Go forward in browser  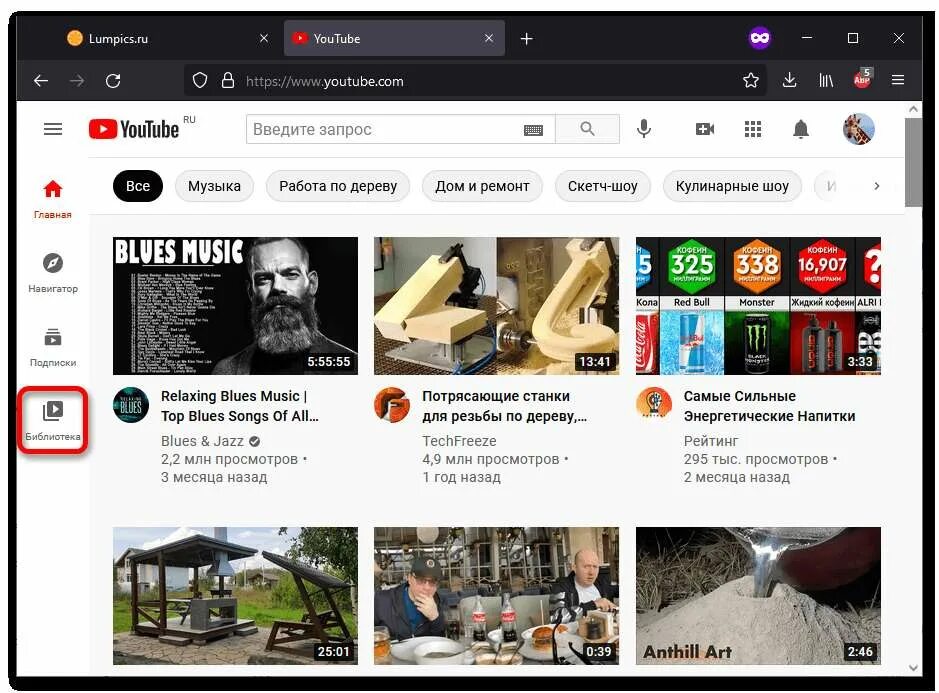tap(77, 80)
